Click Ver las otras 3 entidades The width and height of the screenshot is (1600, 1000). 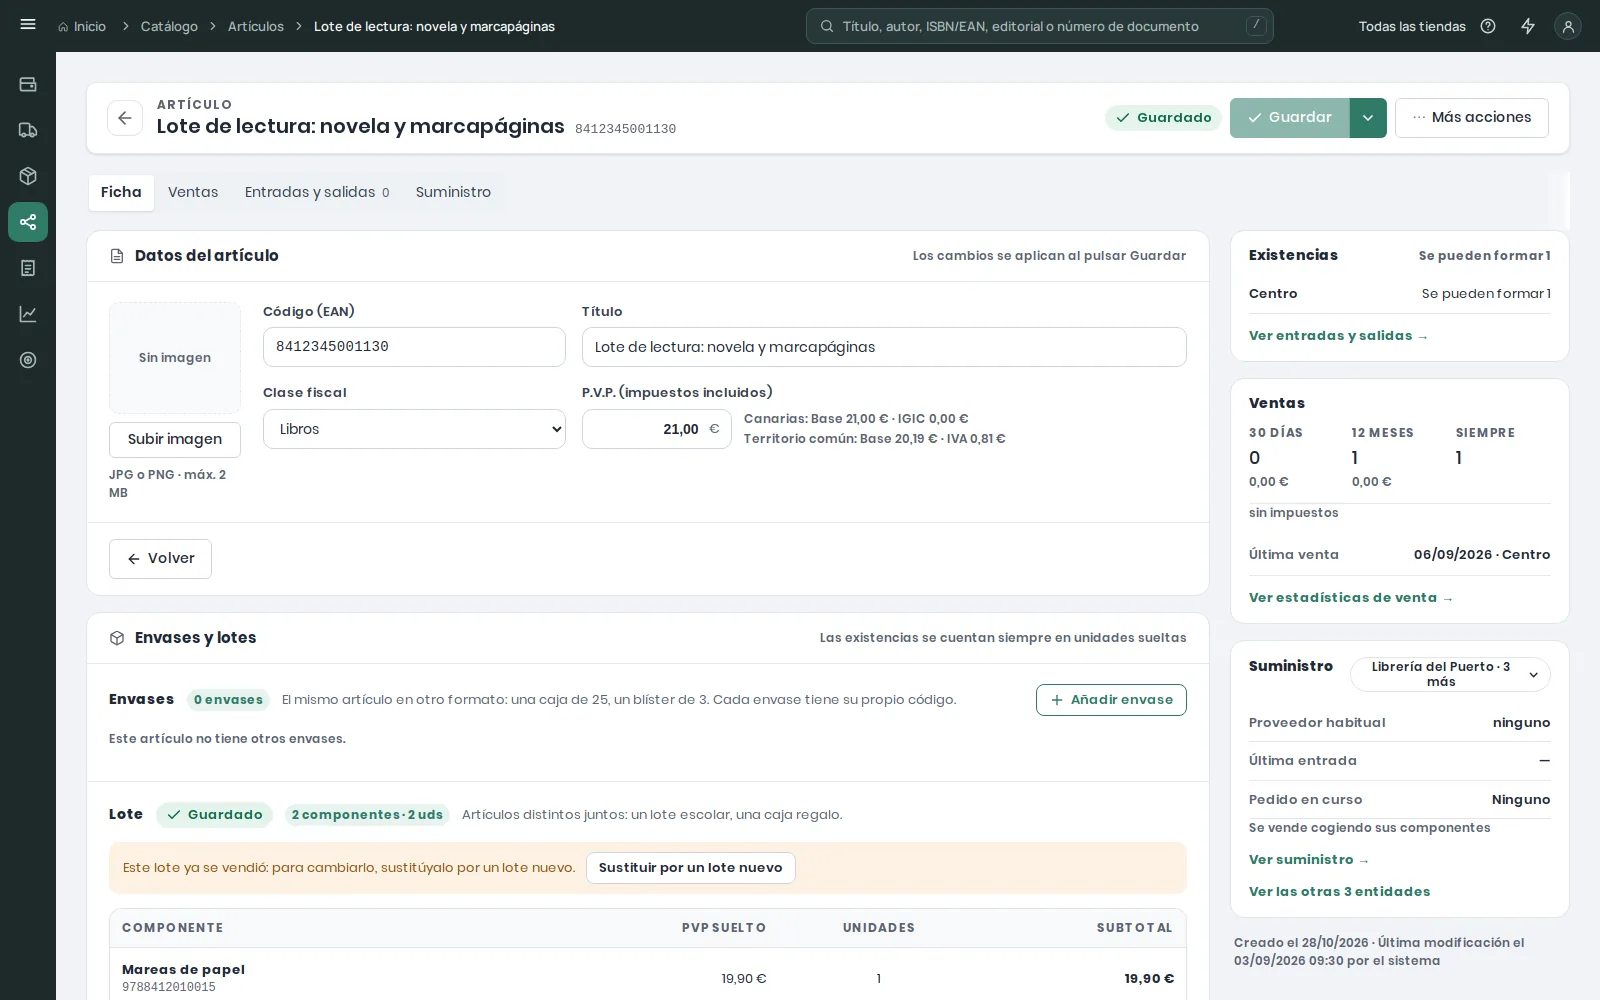(1339, 892)
